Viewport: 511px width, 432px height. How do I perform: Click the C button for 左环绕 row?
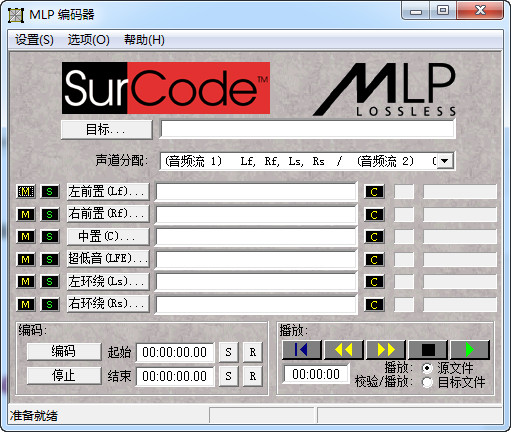pos(374,282)
